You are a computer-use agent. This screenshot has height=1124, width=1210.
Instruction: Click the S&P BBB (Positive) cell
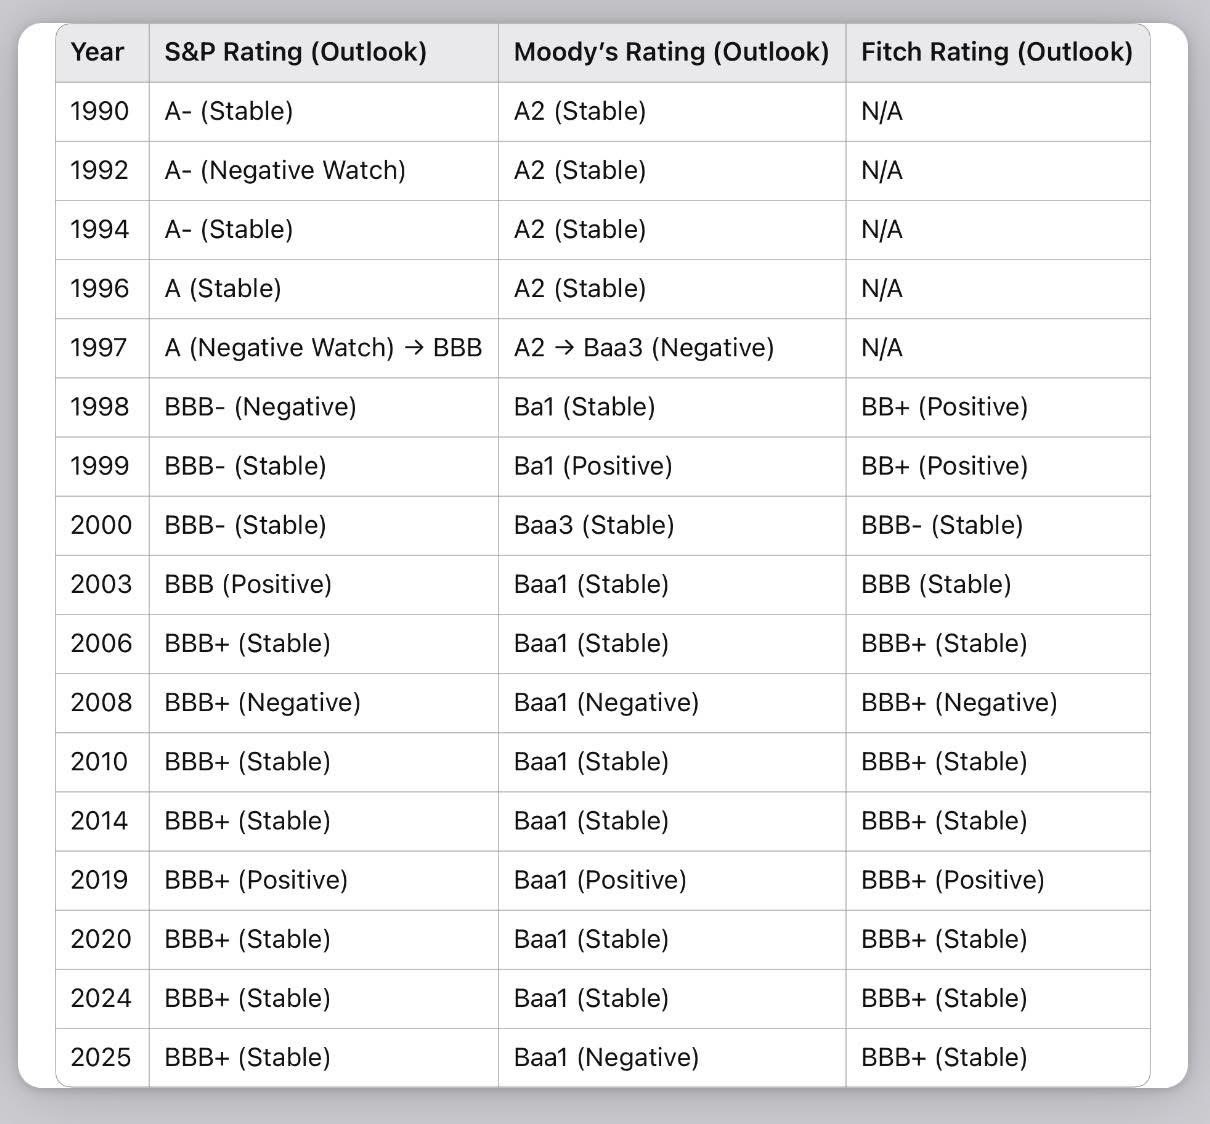coord(248,583)
